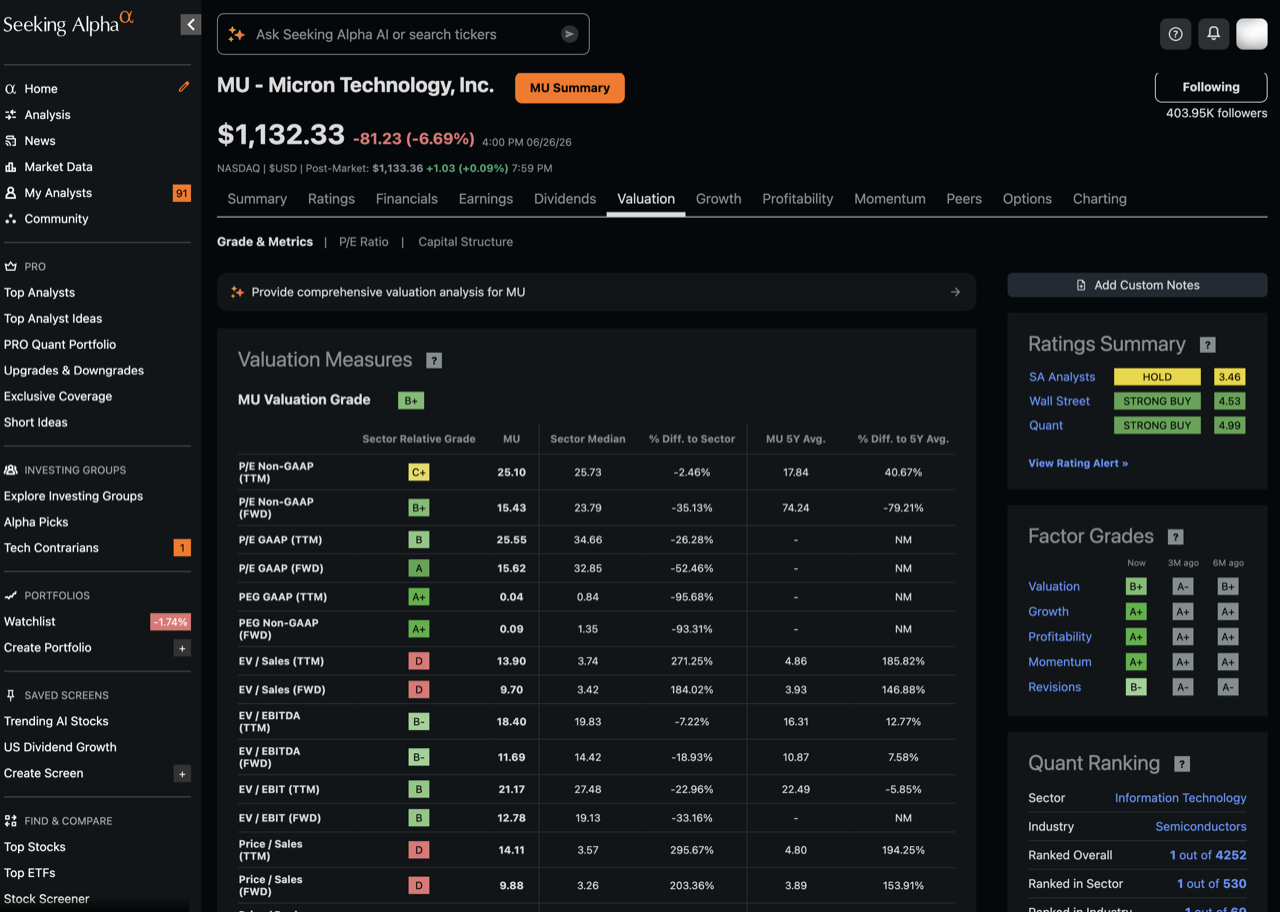Switch to the Growth tab

click(x=719, y=199)
